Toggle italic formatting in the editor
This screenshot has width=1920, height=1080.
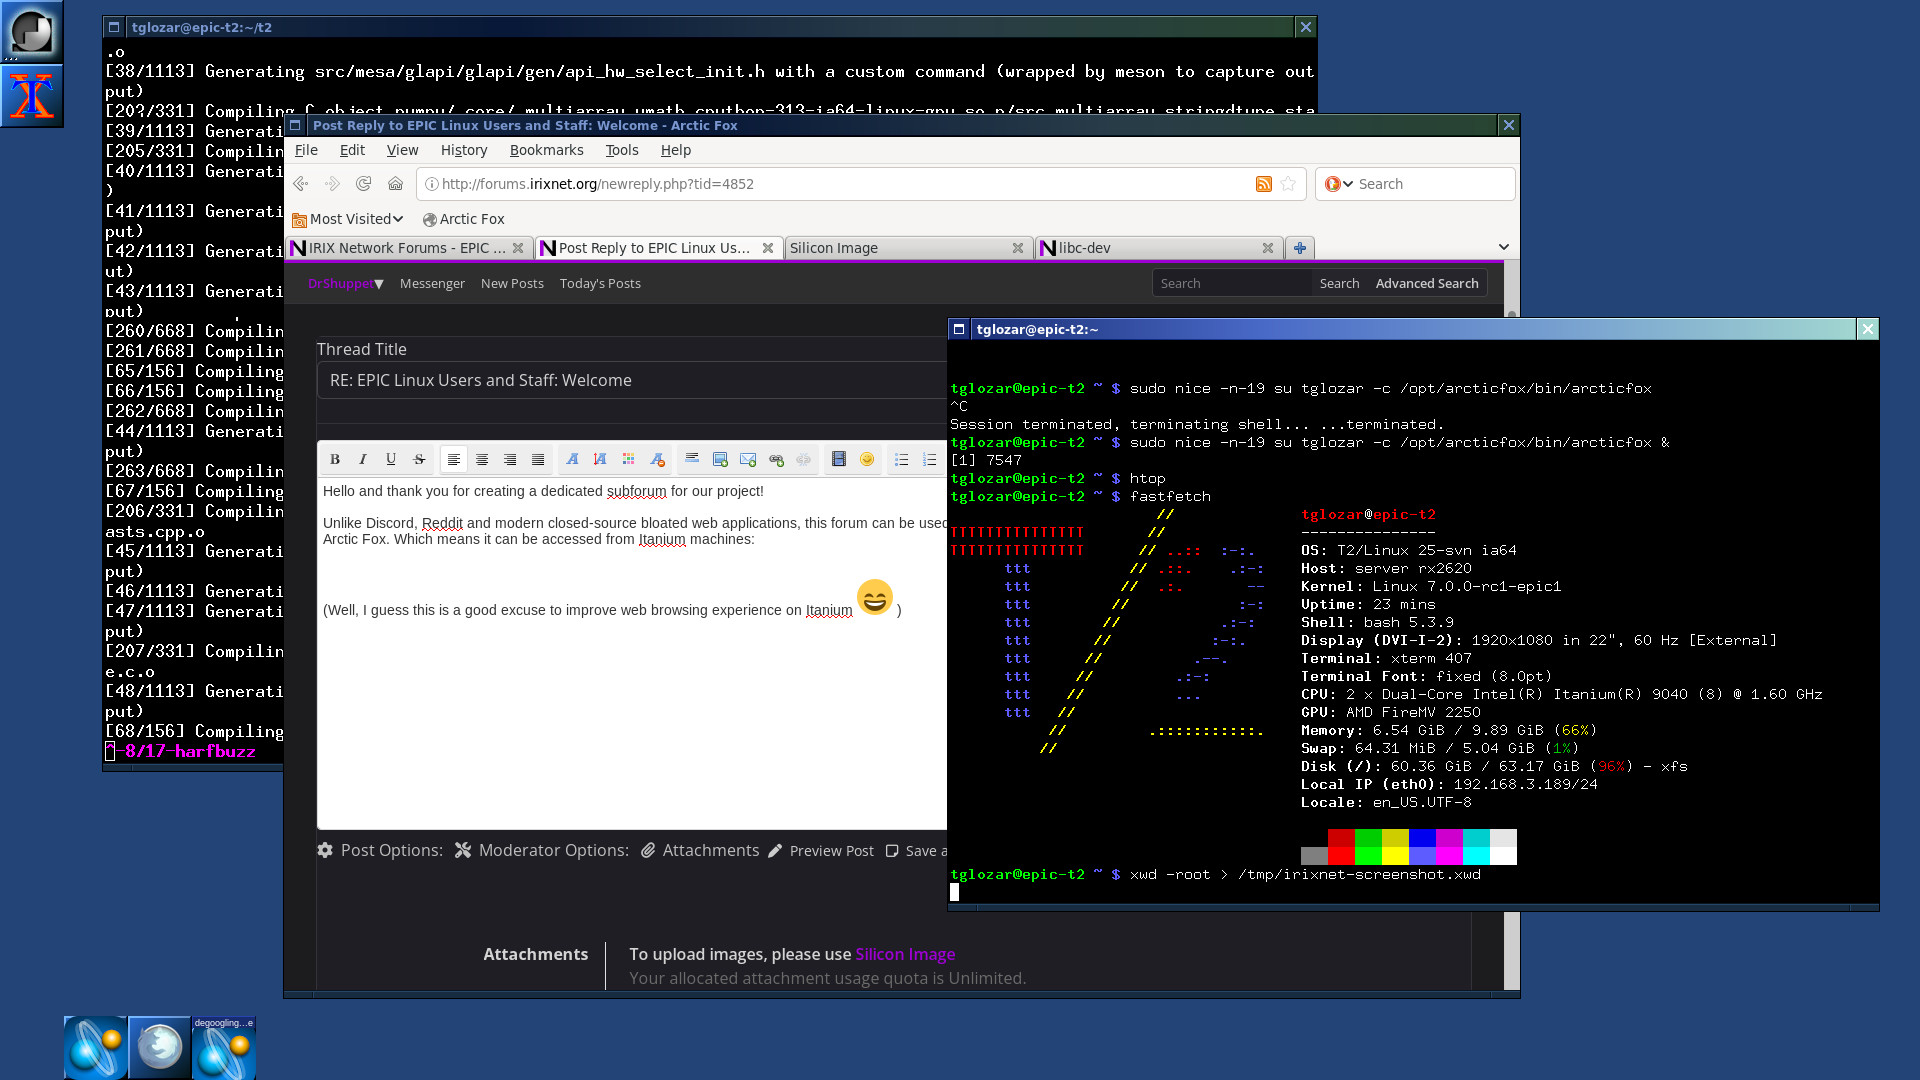(x=363, y=459)
